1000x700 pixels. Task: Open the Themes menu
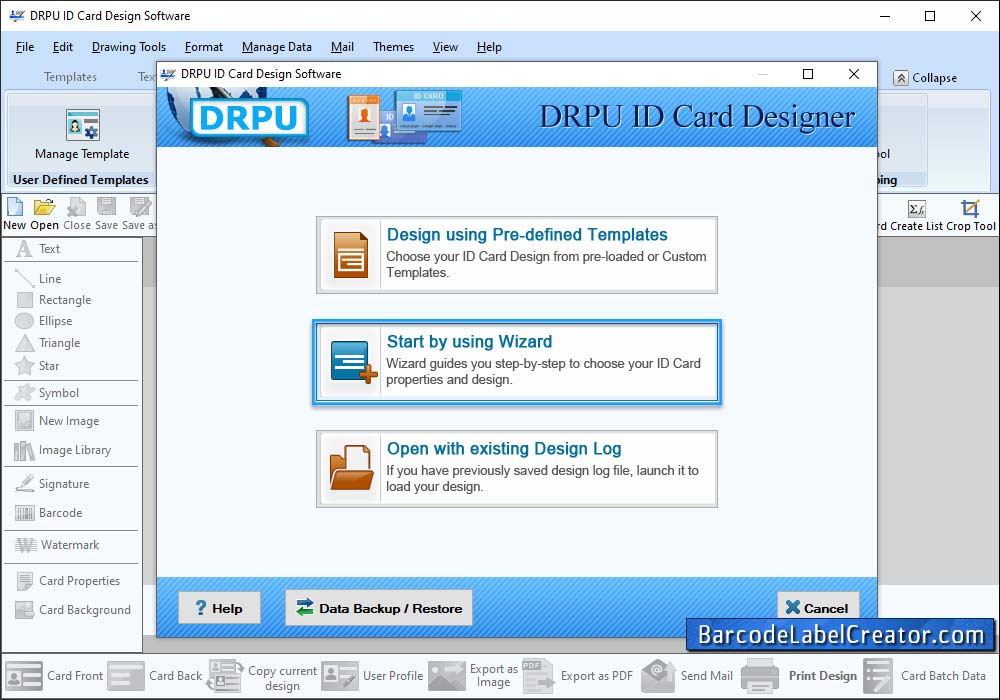393,47
